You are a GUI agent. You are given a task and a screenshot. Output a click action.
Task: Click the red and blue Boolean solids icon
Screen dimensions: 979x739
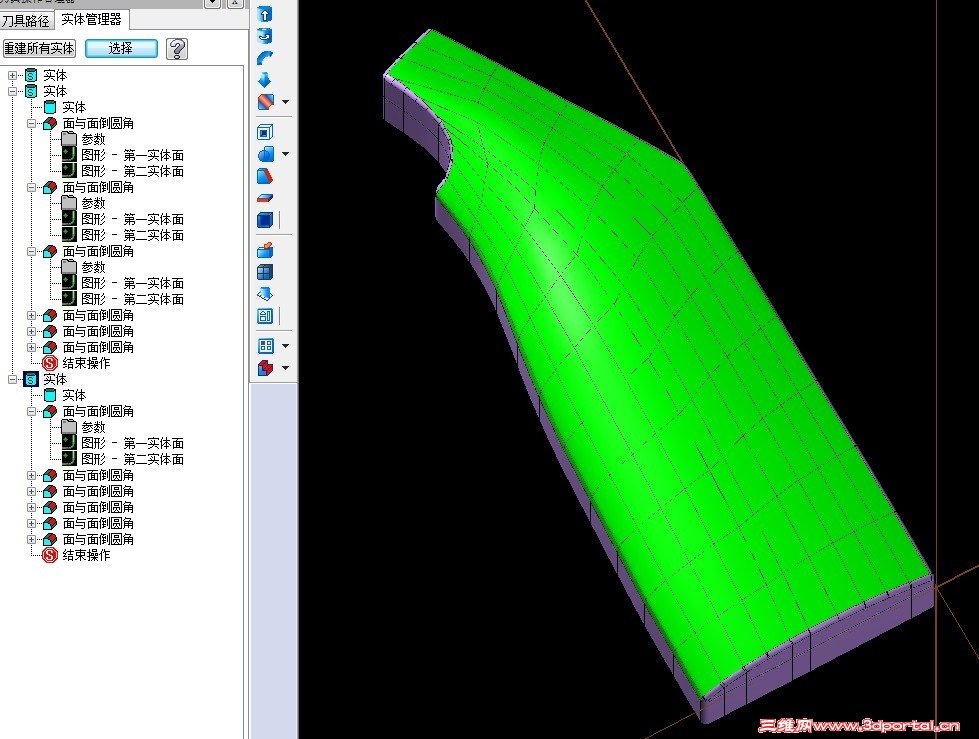click(265, 368)
